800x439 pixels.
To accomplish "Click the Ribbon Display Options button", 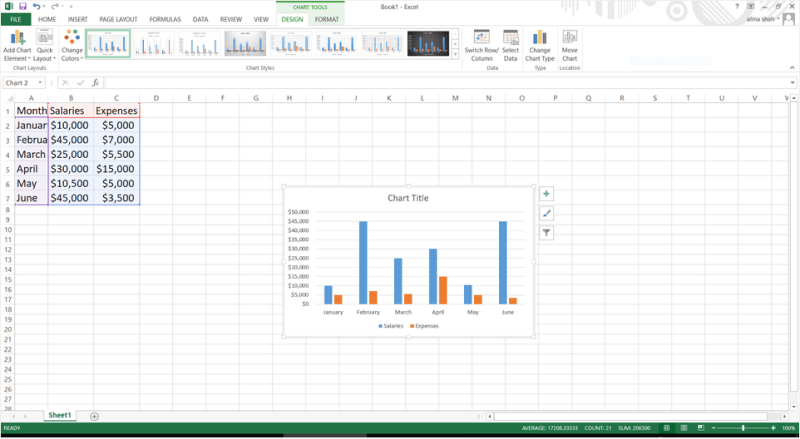I will coord(751,7).
